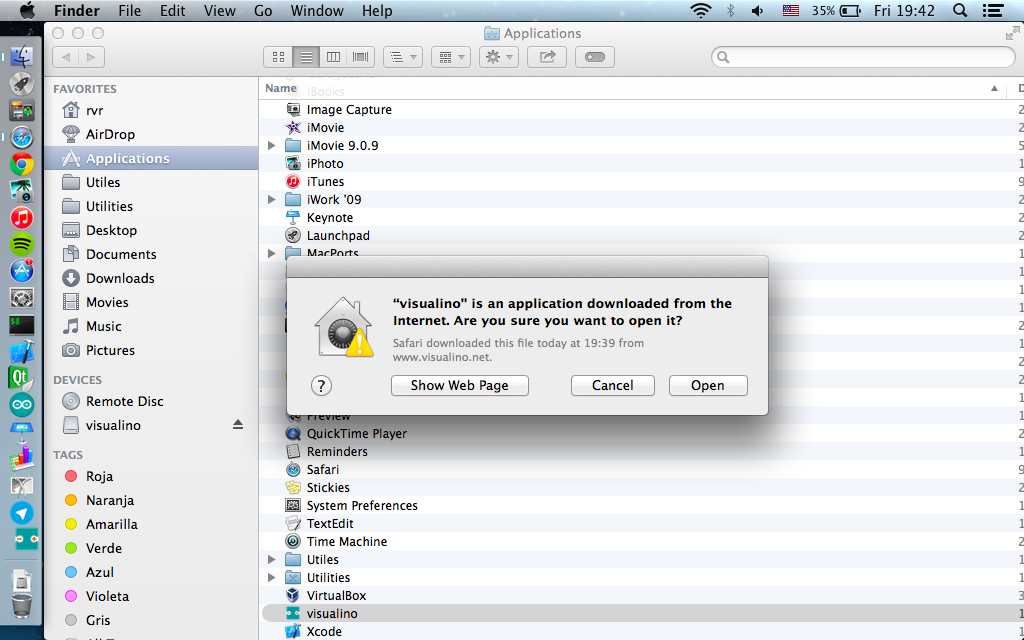Image resolution: width=1024 pixels, height=640 pixels.
Task: Open Arduino in the Dock
Action: [22, 405]
